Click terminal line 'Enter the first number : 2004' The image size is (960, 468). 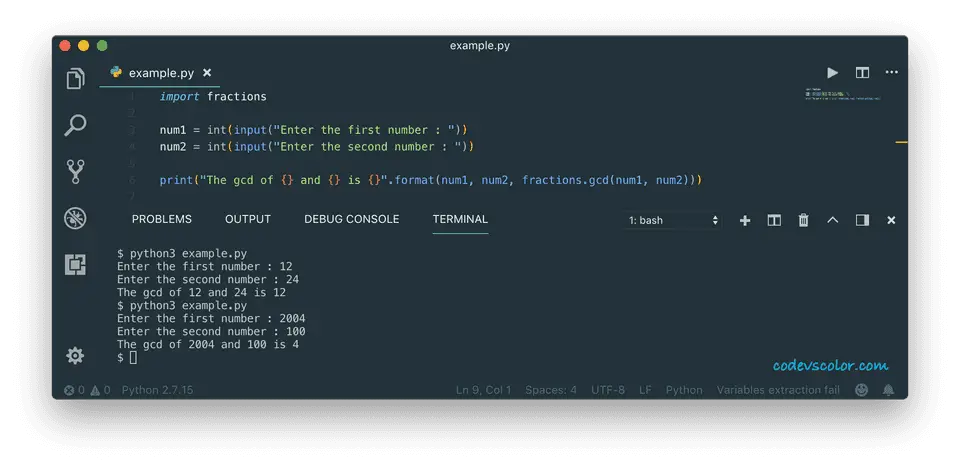211,319
